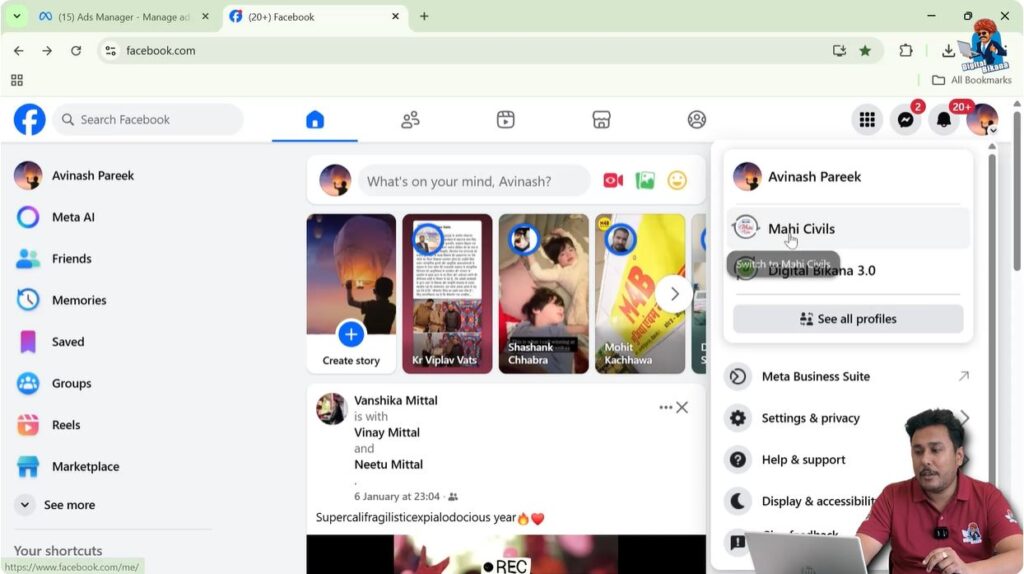The height and width of the screenshot is (574, 1024).
Task: Switch to Mahi Civils profile
Action: click(848, 228)
